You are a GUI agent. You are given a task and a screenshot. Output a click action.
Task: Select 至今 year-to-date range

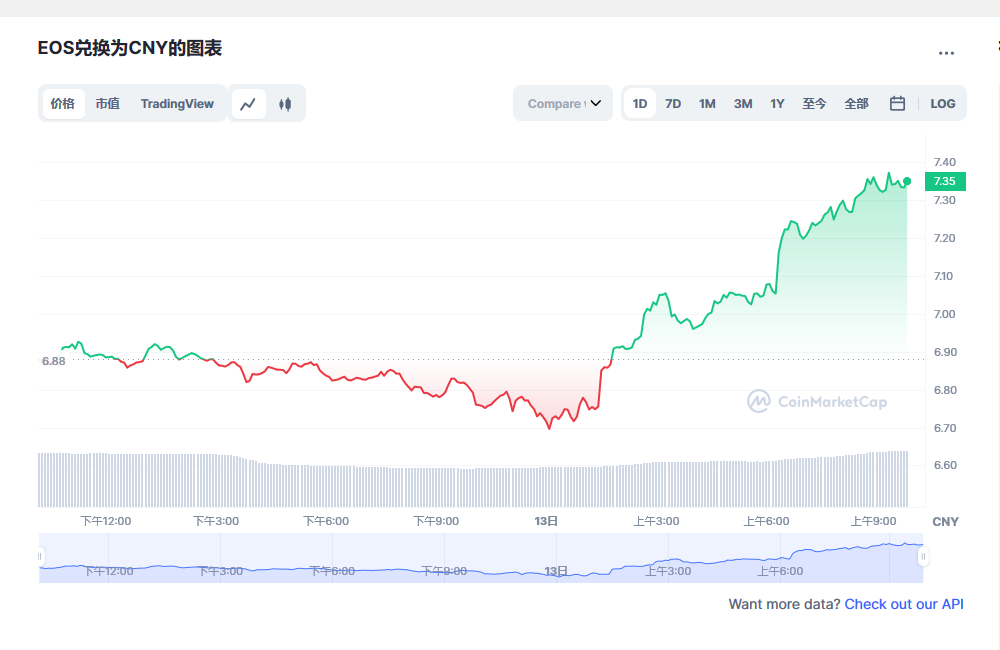pos(814,104)
